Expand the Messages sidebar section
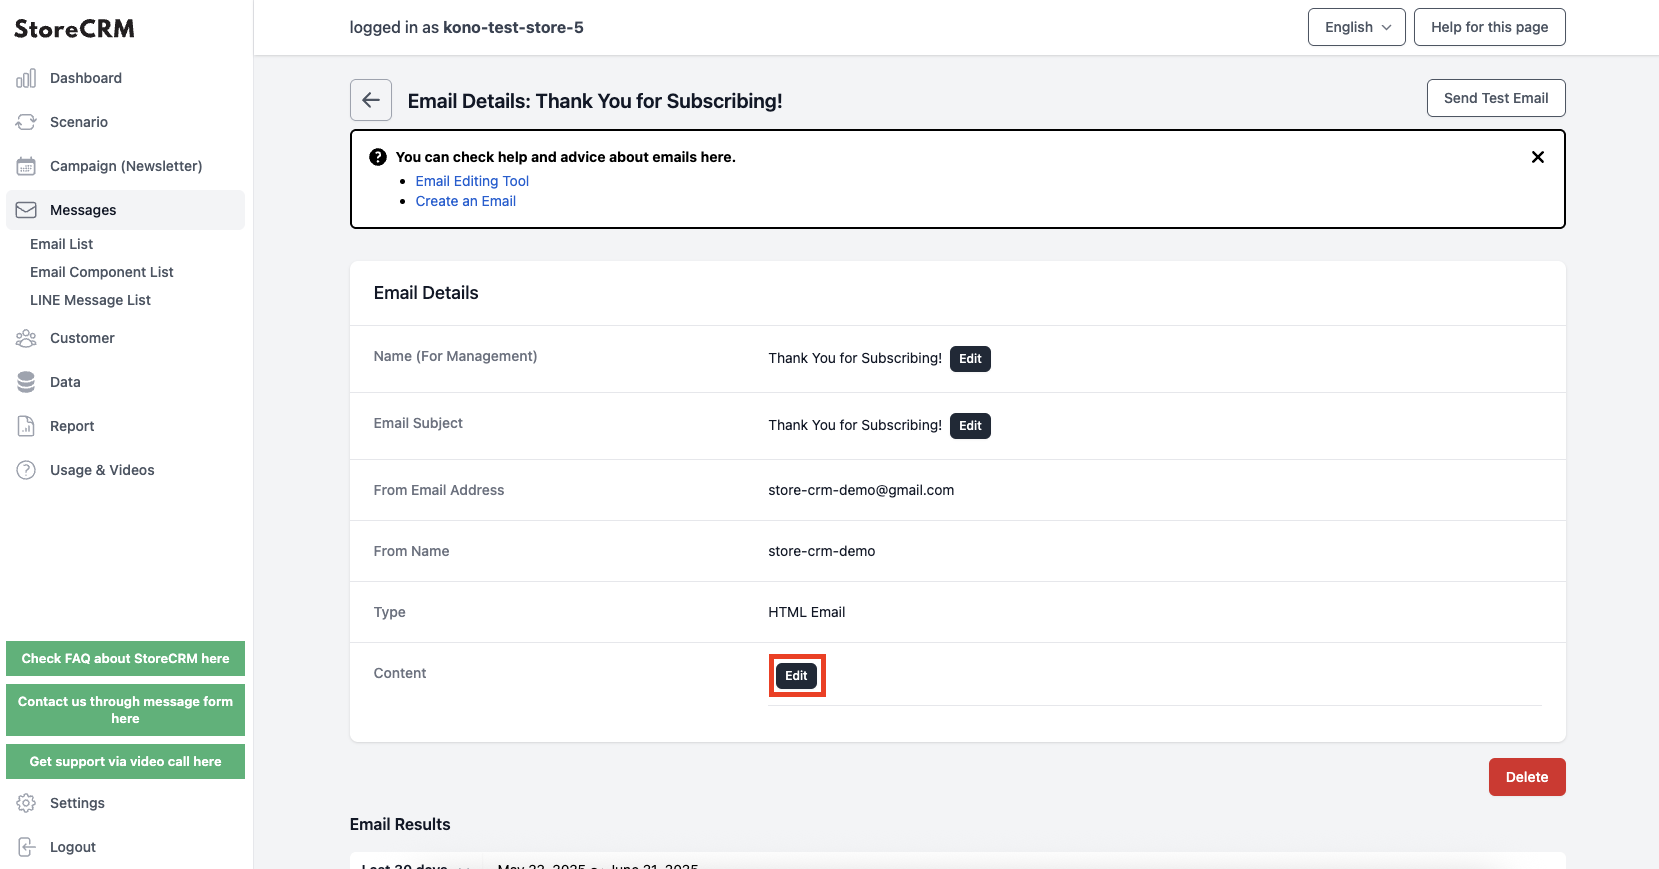This screenshot has width=1659, height=869. click(125, 210)
